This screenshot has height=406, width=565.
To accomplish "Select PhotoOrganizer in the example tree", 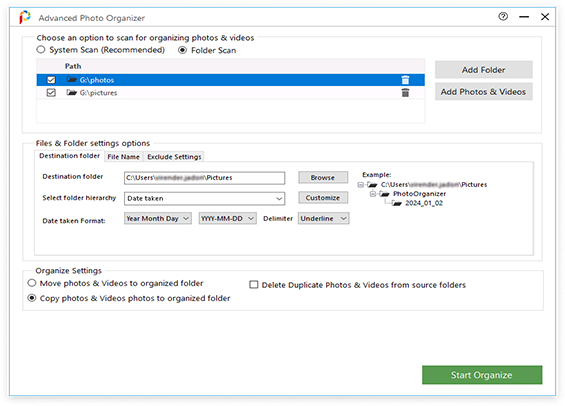I will coord(419,194).
